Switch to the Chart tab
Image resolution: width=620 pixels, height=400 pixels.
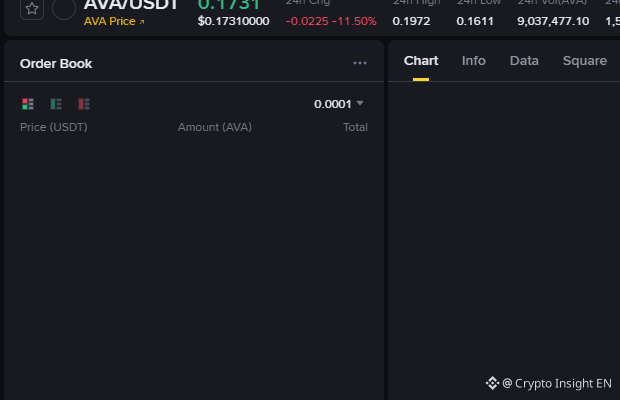pos(421,61)
